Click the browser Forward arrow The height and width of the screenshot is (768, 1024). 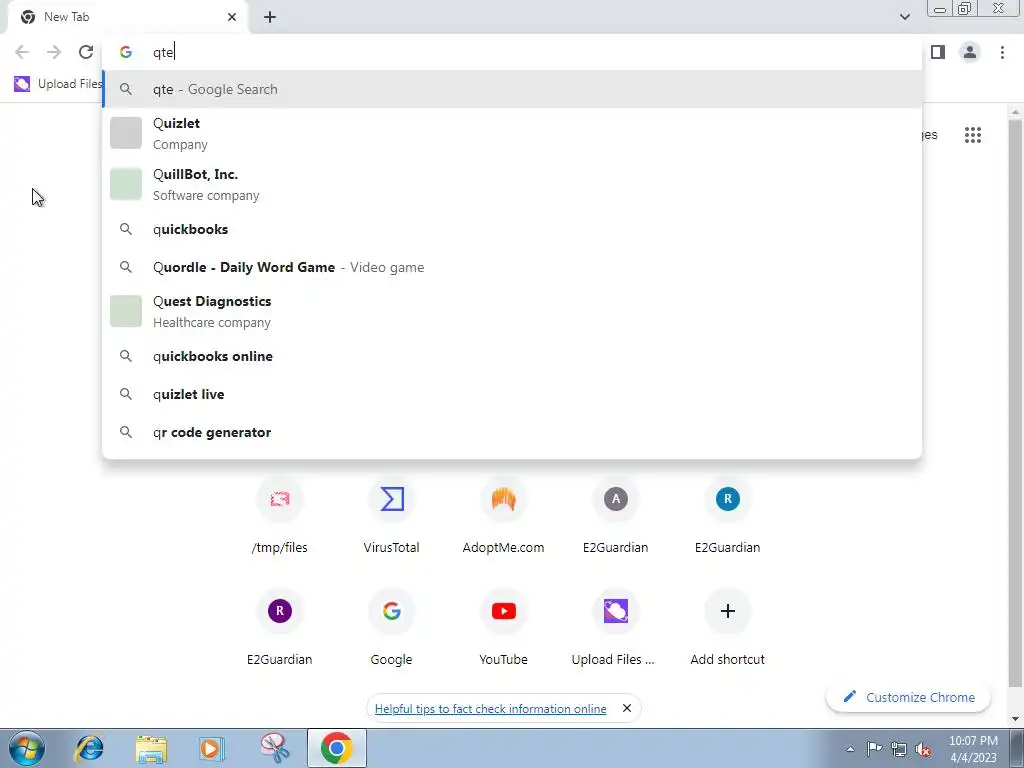click(54, 52)
